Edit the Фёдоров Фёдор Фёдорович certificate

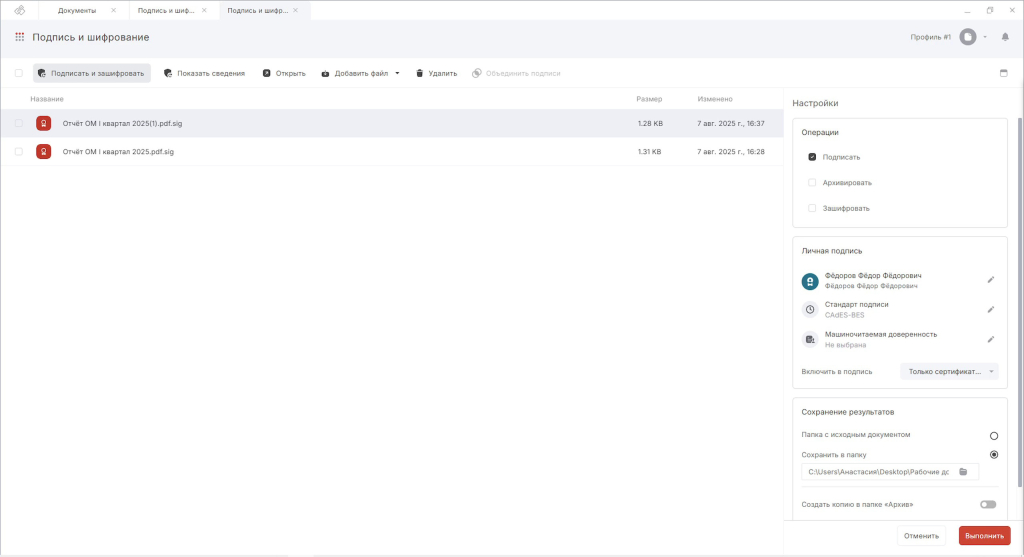(x=991, y=280)
